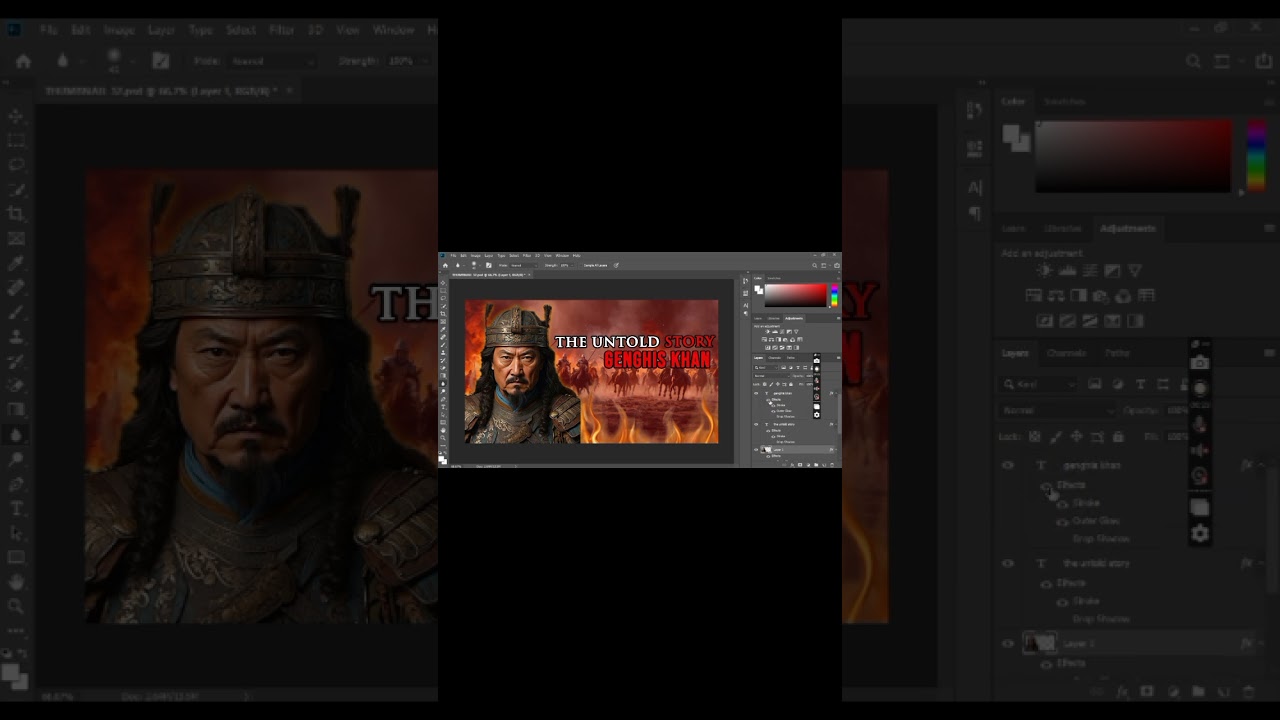Select the Move tool in the dimmed backdrop

[16, 116]
